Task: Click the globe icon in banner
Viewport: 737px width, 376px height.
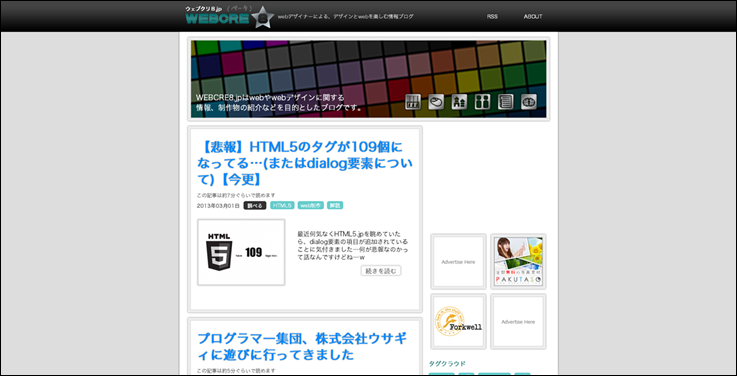Action: [529, 102]
